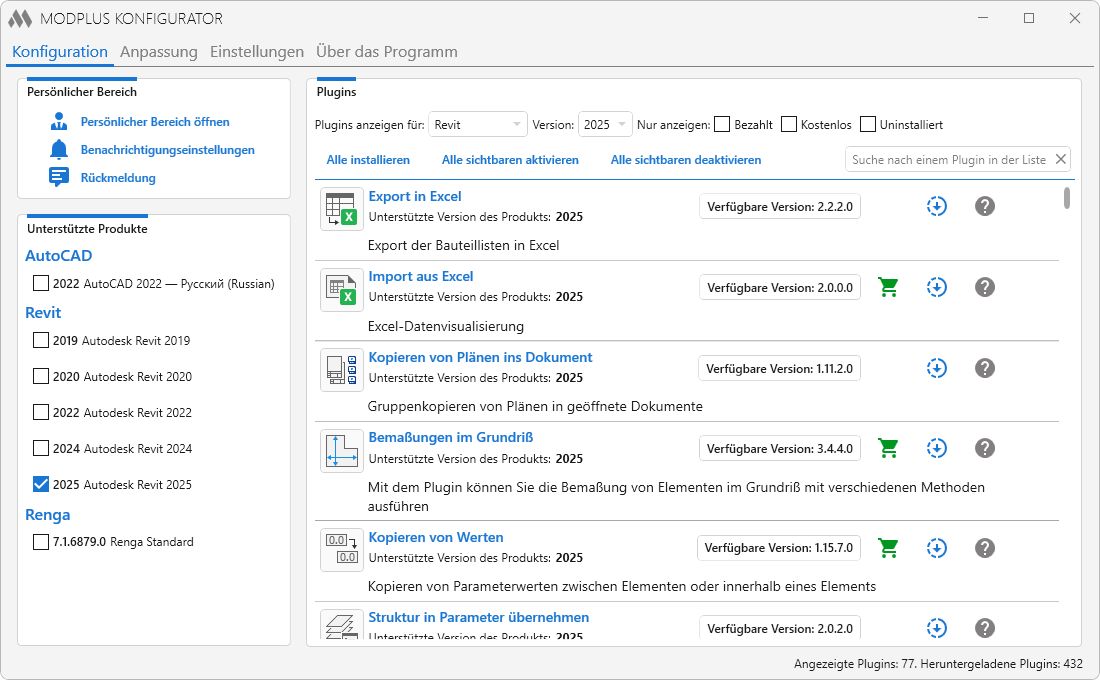This screenshot has height=680, width=1100.
Task: Open the Plugins anzeigen für Revit dropdown
Action: coord(477,124)
